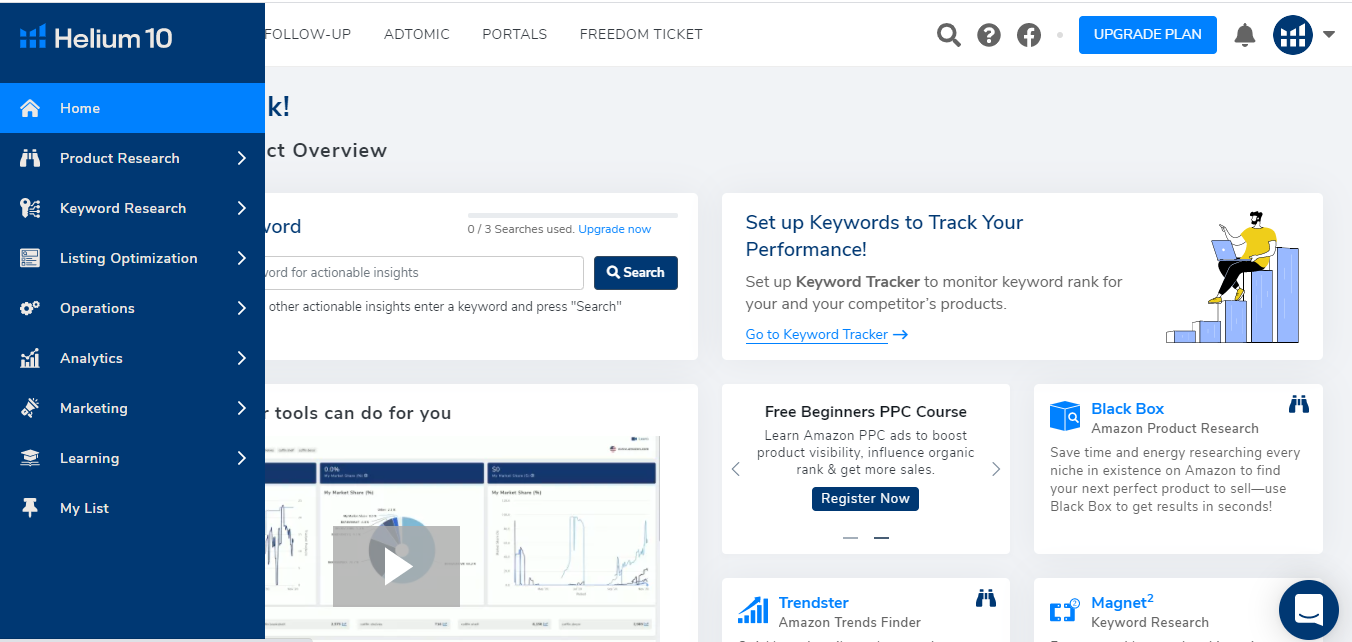1352x642 pixels.
Task: Click the magnifying glass search icon in header
Action: click(x=948, y=35)
